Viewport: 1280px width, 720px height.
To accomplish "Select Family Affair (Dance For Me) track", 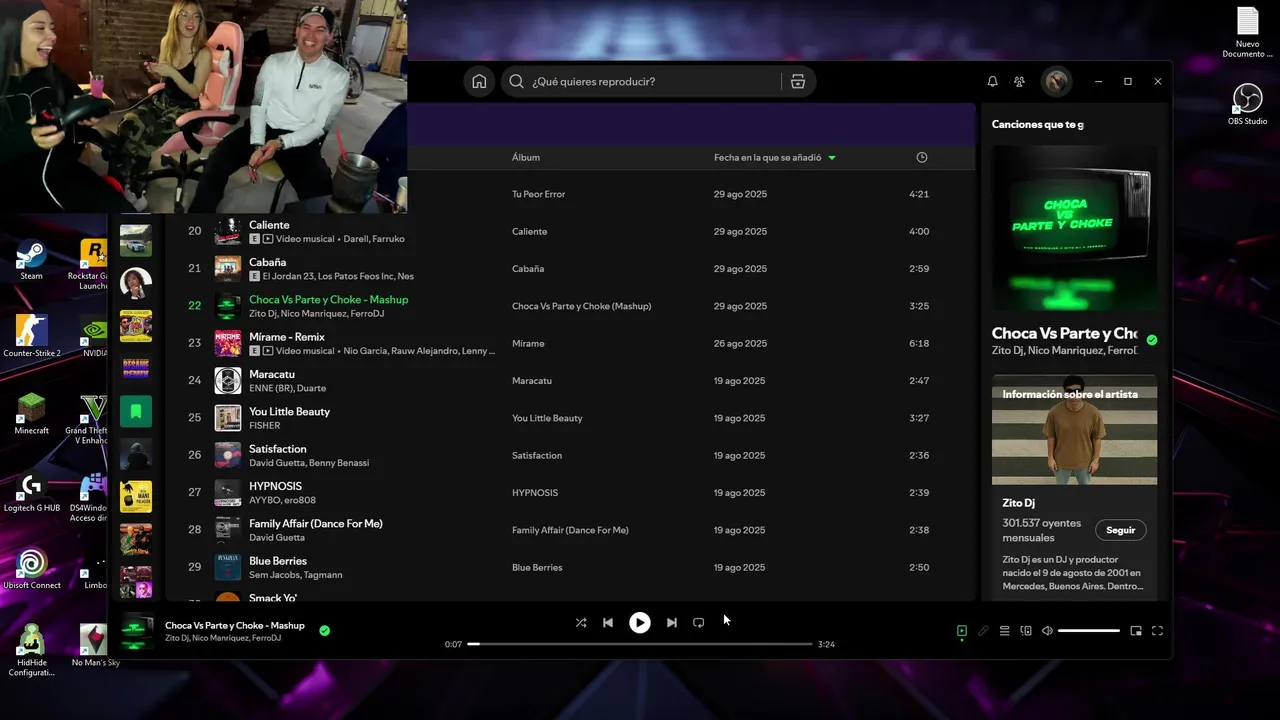I will 316,523.
